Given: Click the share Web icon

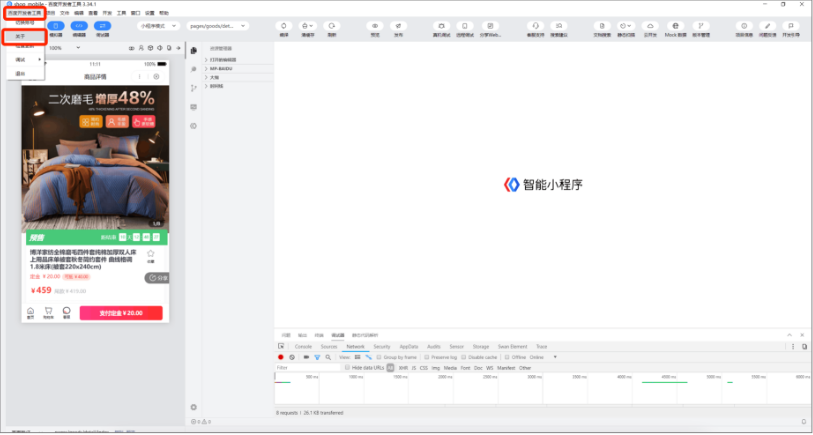Looking at the screenshot, I should [x=490, y=26].
